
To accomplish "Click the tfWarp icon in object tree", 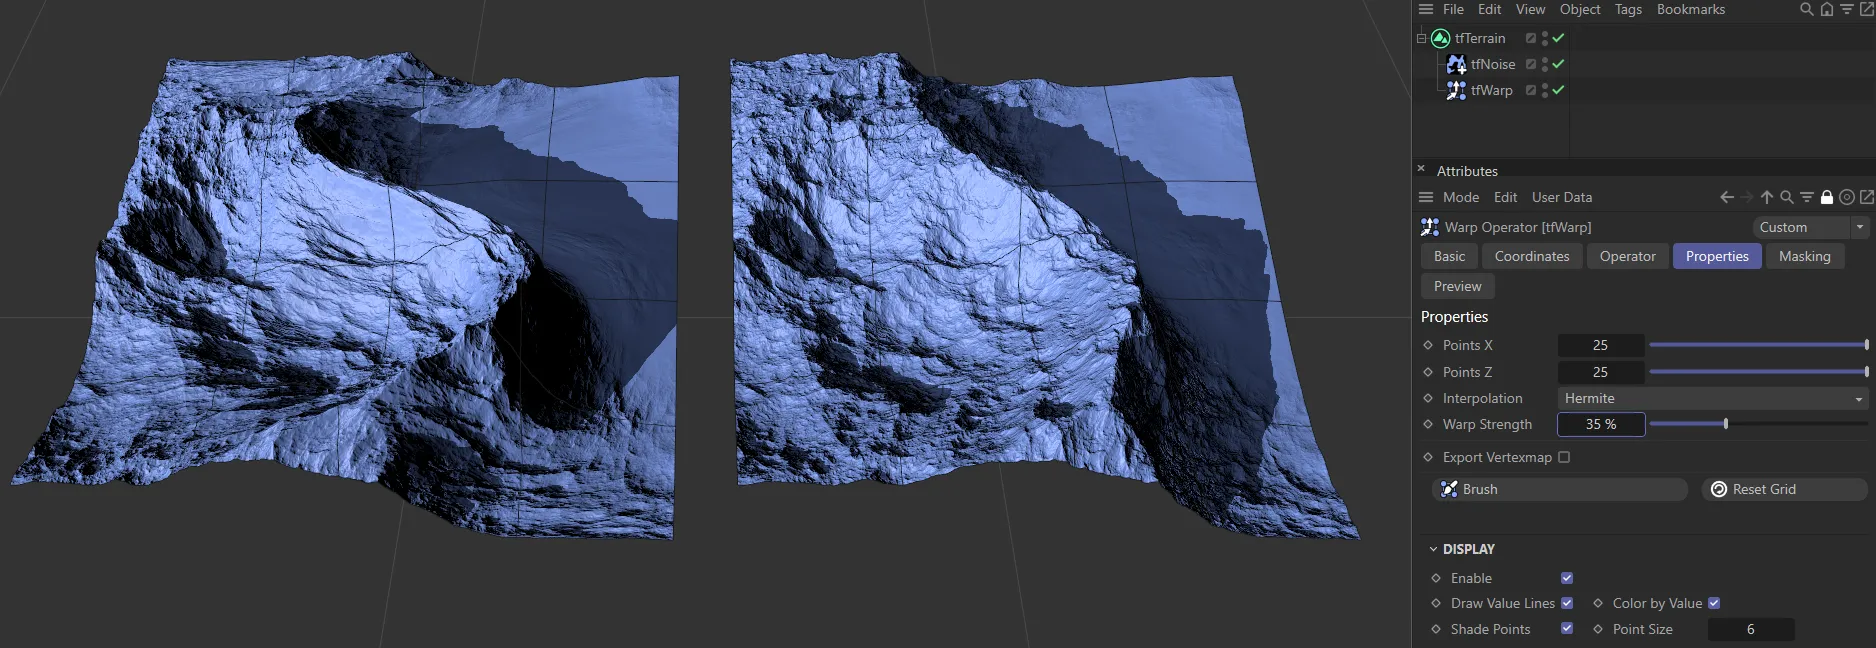I will tap(1456, 90).
